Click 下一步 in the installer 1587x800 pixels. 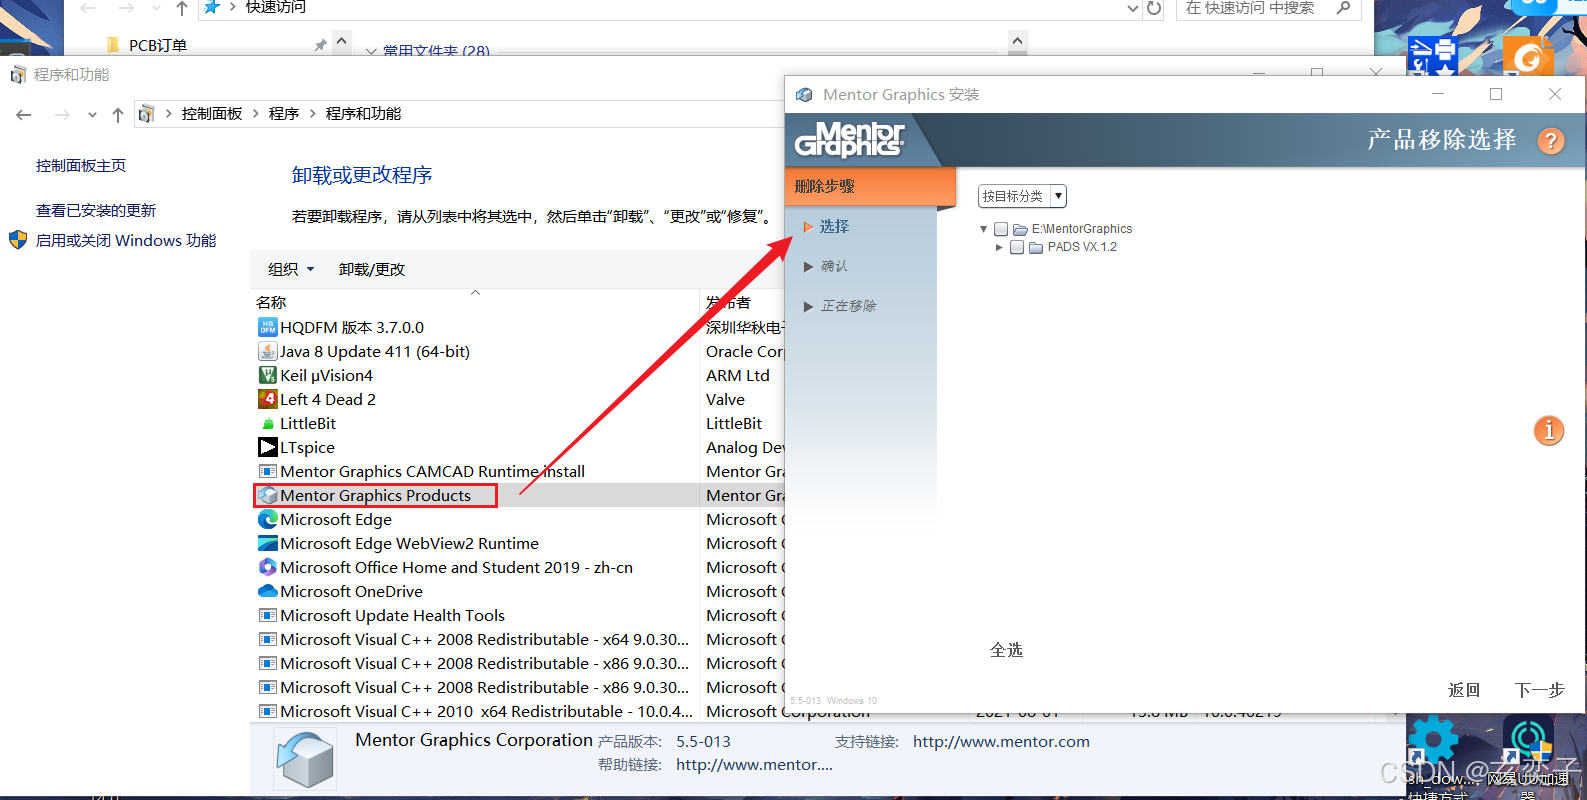(1540, 690)
